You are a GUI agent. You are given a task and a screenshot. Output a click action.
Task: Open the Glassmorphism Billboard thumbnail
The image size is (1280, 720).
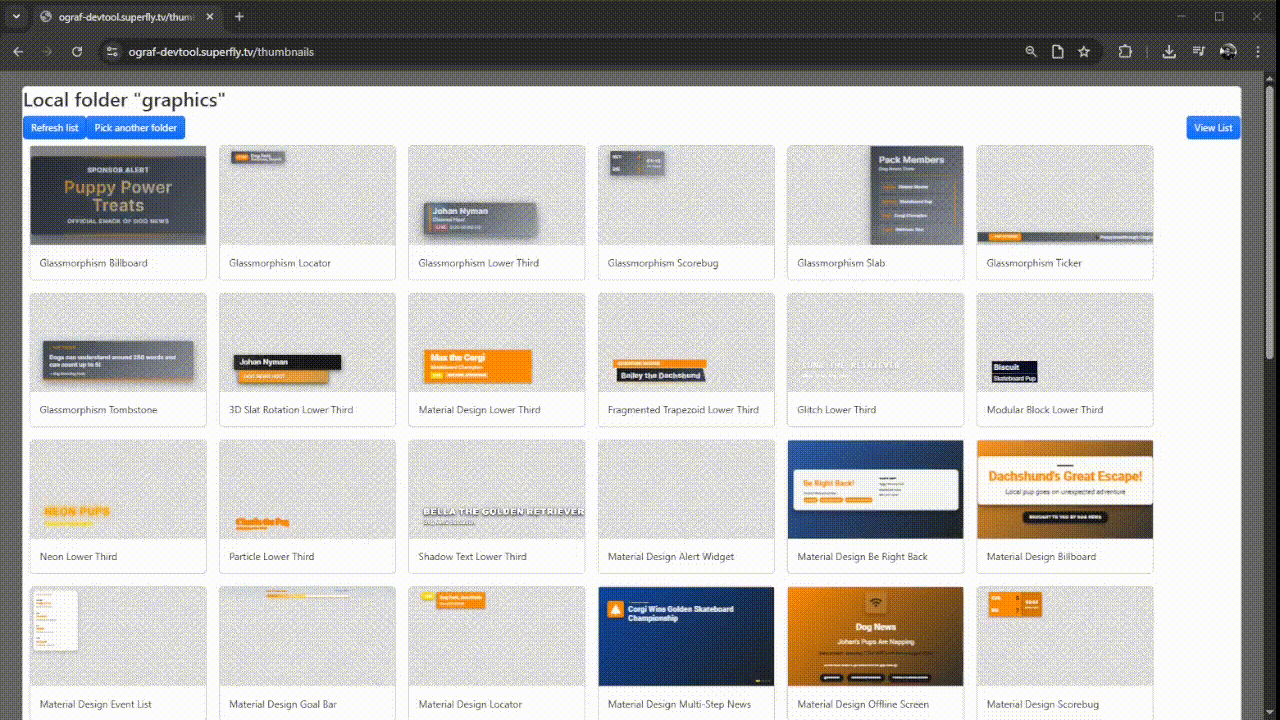(x=118, y=196)
